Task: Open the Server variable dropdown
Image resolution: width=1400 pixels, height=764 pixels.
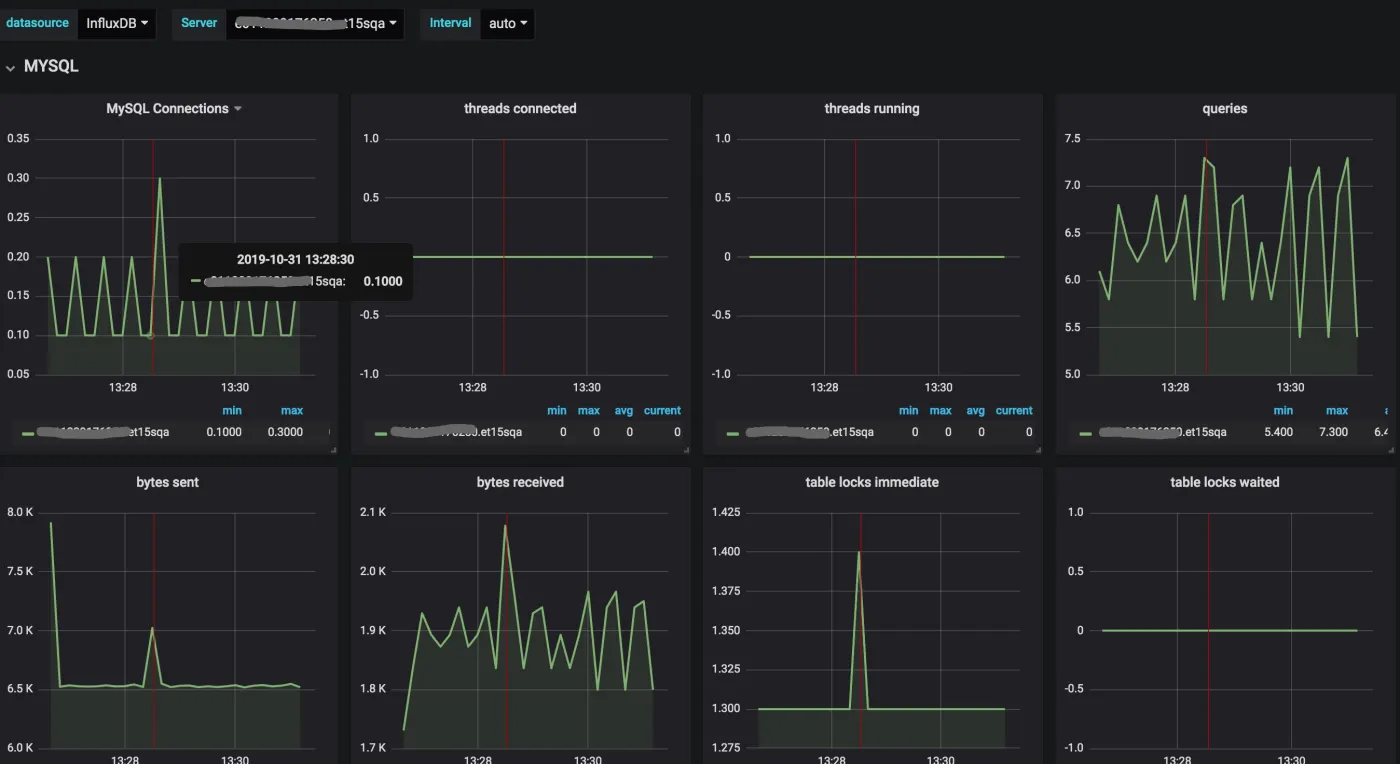Action: [315, 23]
